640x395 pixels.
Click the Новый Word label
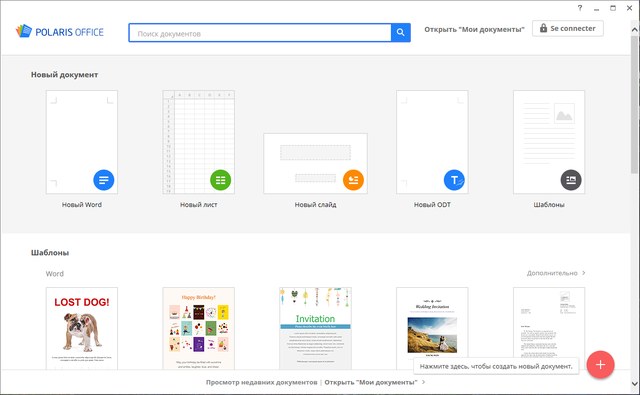(x=82, y=205)
